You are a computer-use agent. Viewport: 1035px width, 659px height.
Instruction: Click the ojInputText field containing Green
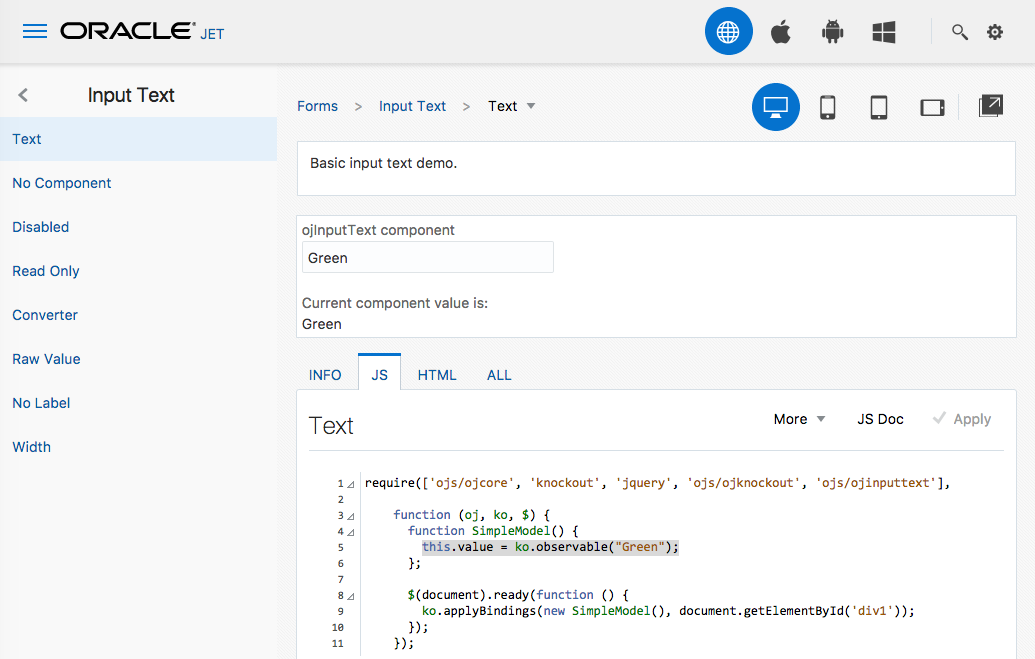(428, 257)
